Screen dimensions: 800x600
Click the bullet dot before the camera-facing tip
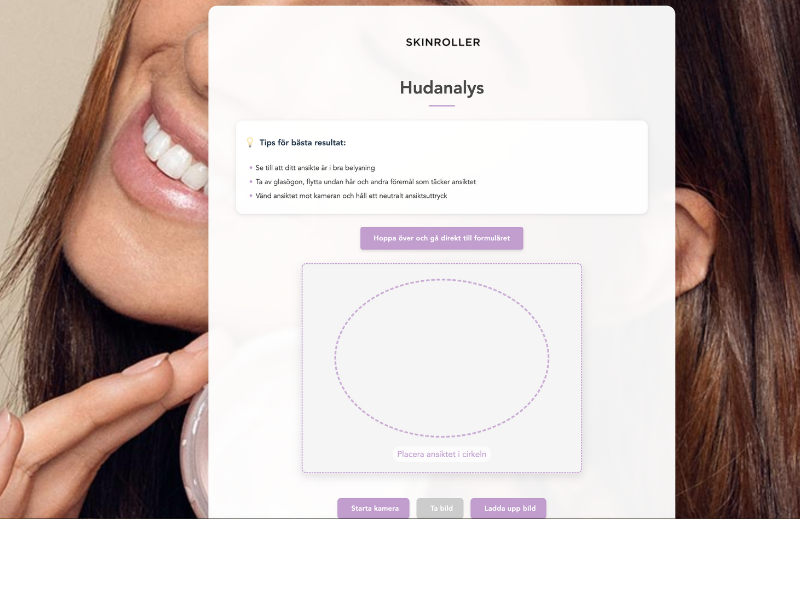pos(251,196)
